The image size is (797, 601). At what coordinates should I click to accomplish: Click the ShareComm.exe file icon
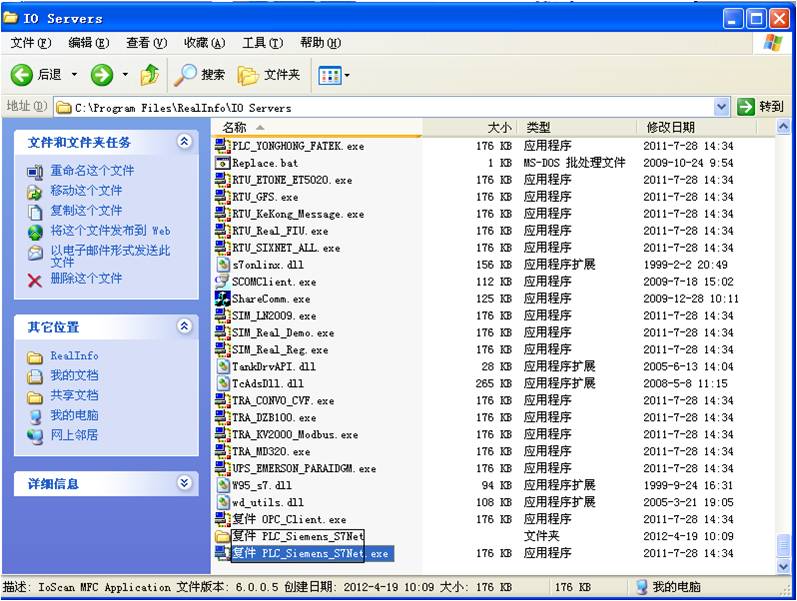click(x=223, y=299)
